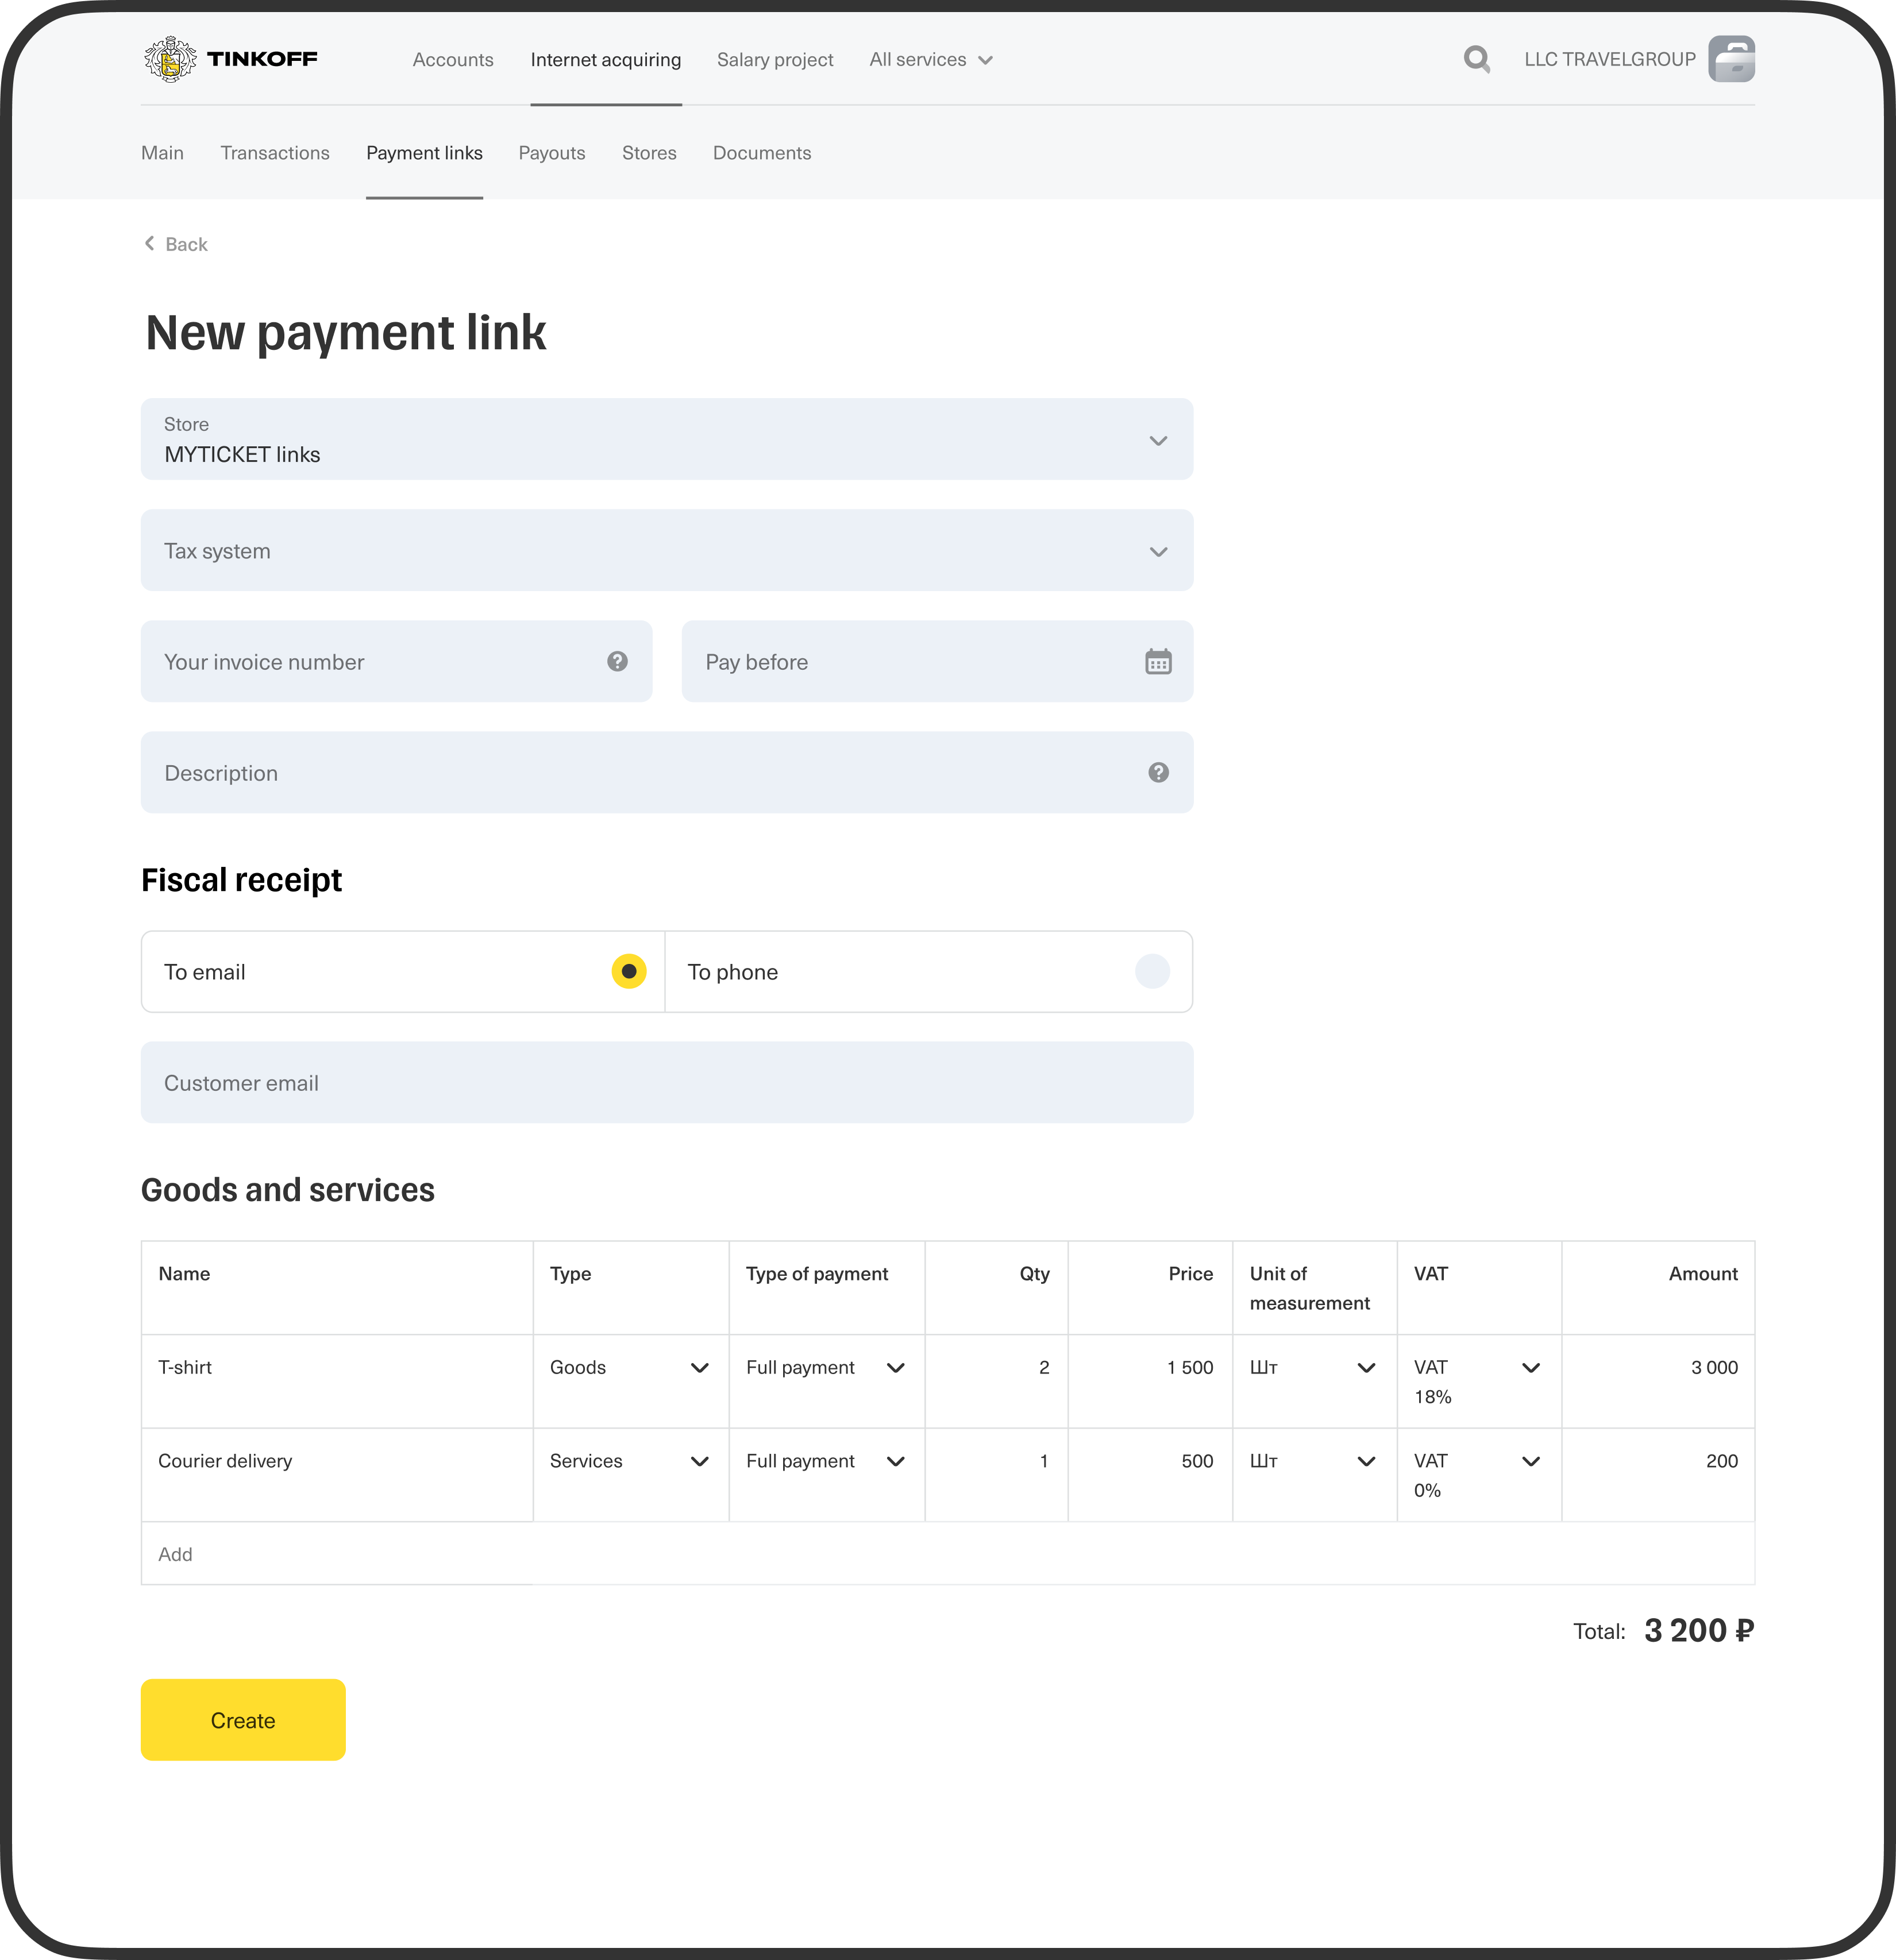The width and height of the screenshot is (1896, 1960).
Task: Click the Description help question icon
Action: 1158,772
